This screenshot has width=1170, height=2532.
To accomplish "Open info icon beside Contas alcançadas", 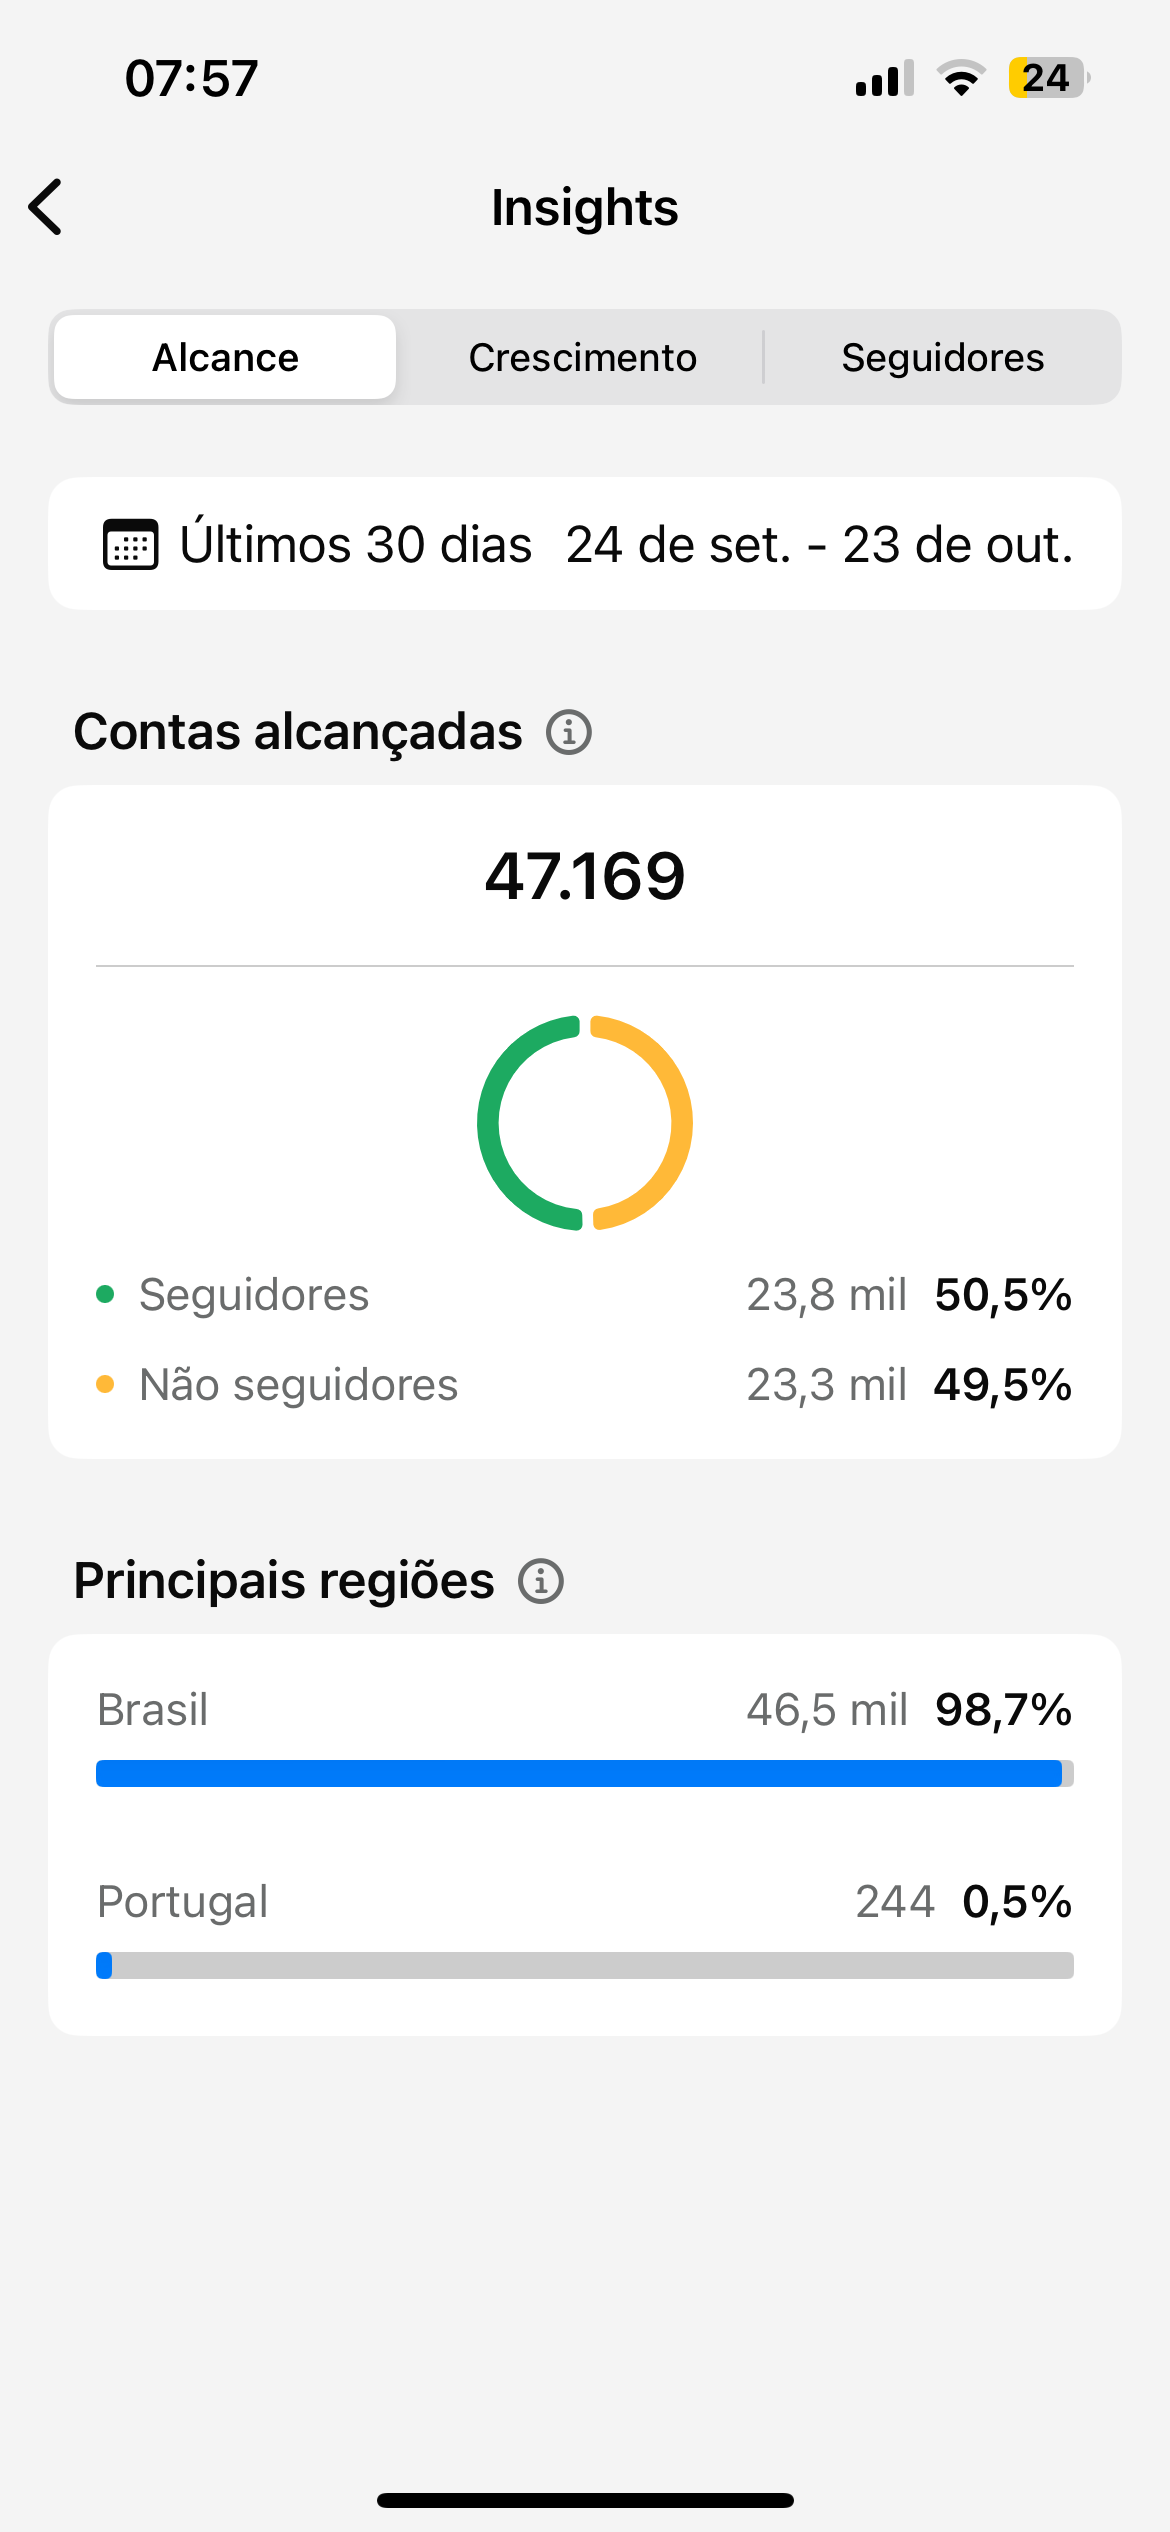I will (568, 732).
